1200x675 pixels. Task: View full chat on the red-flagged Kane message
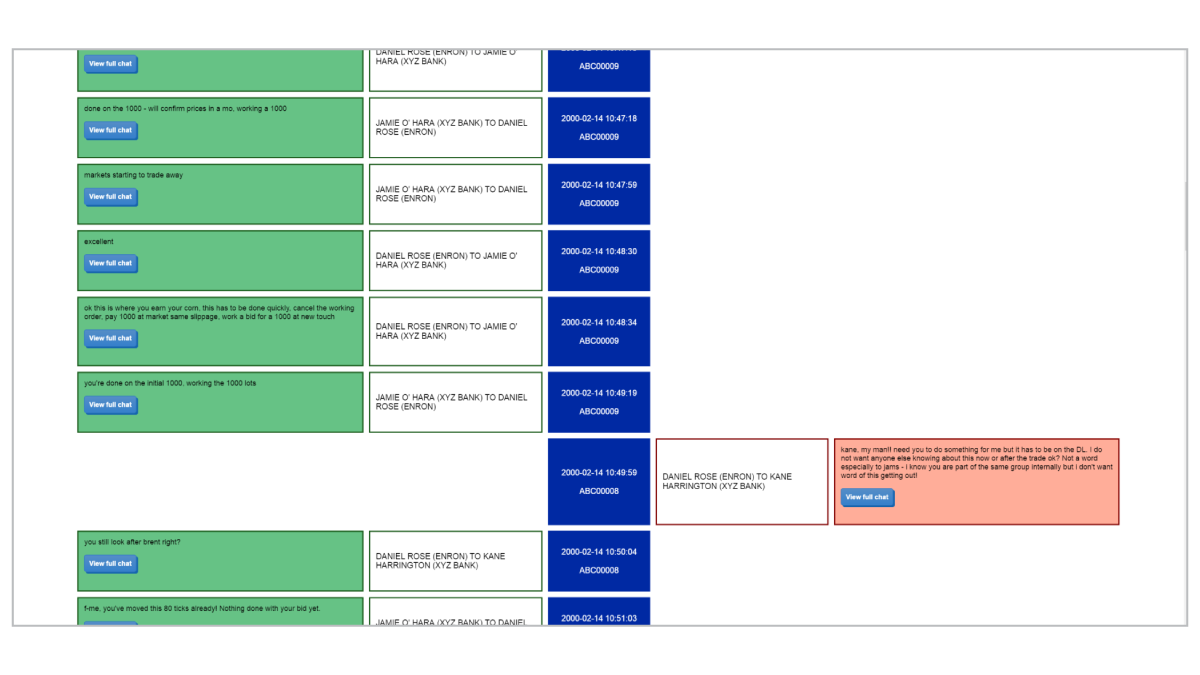coord(867,497)
